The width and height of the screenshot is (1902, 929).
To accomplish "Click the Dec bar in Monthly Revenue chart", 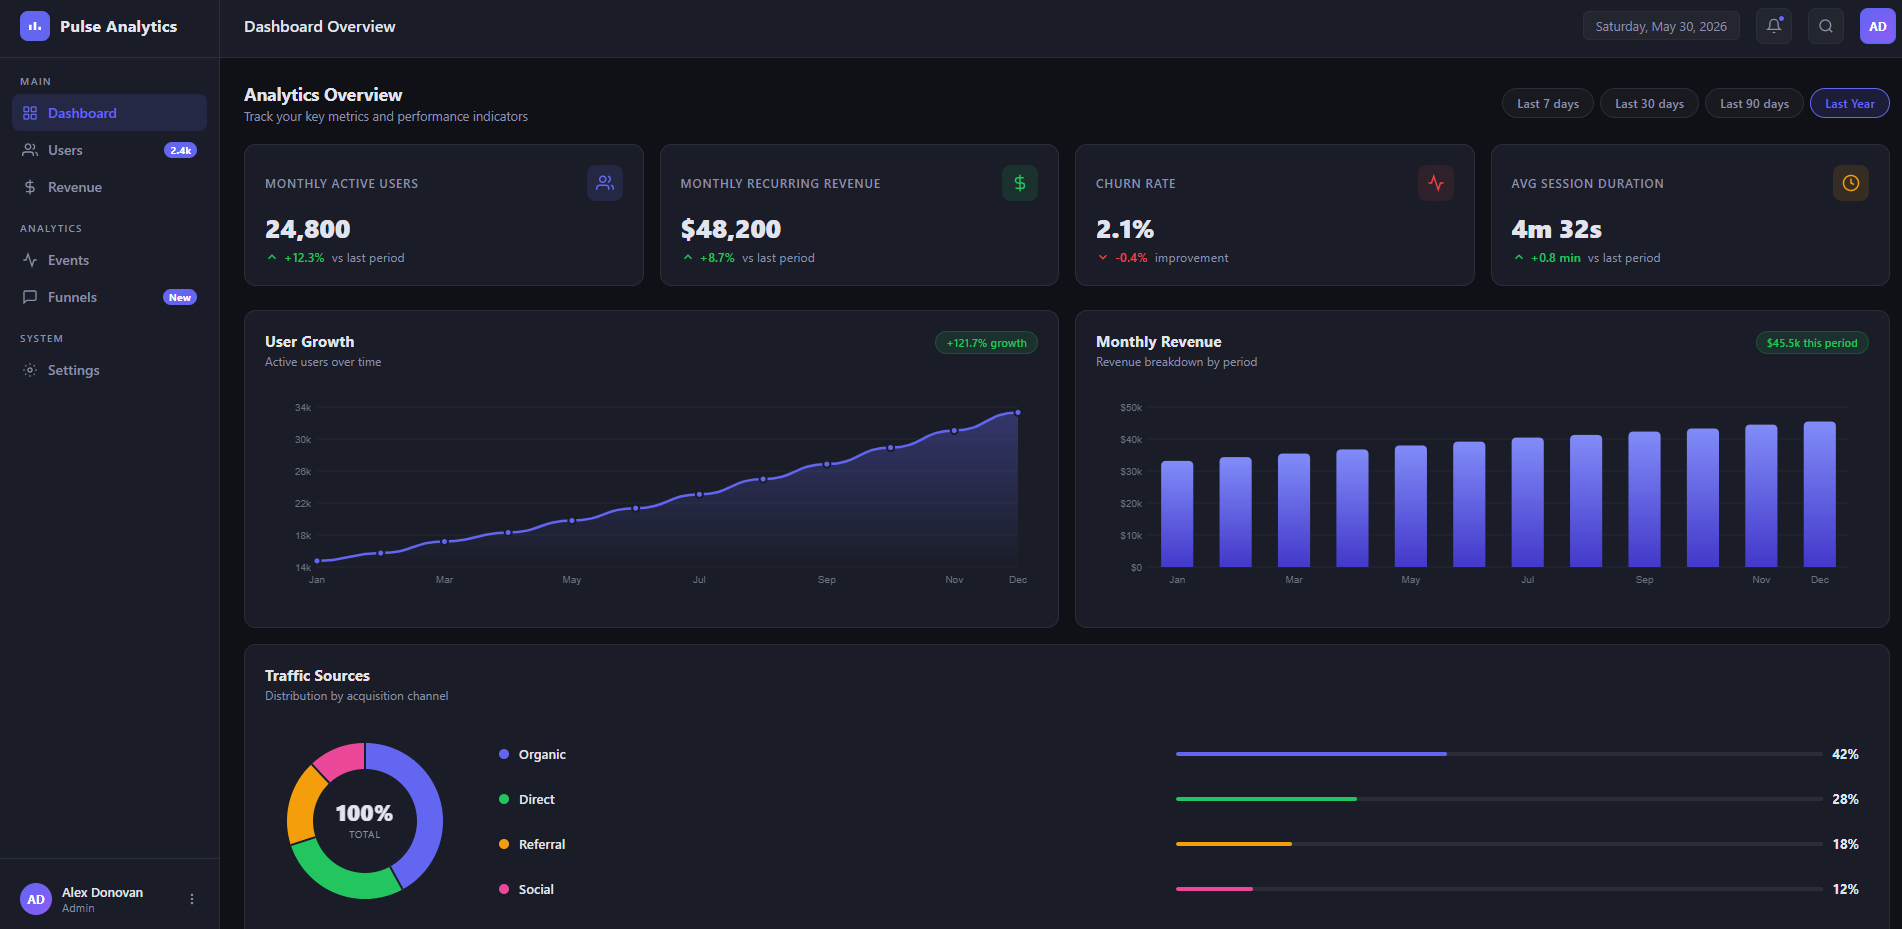I will tap(1820, 494).
